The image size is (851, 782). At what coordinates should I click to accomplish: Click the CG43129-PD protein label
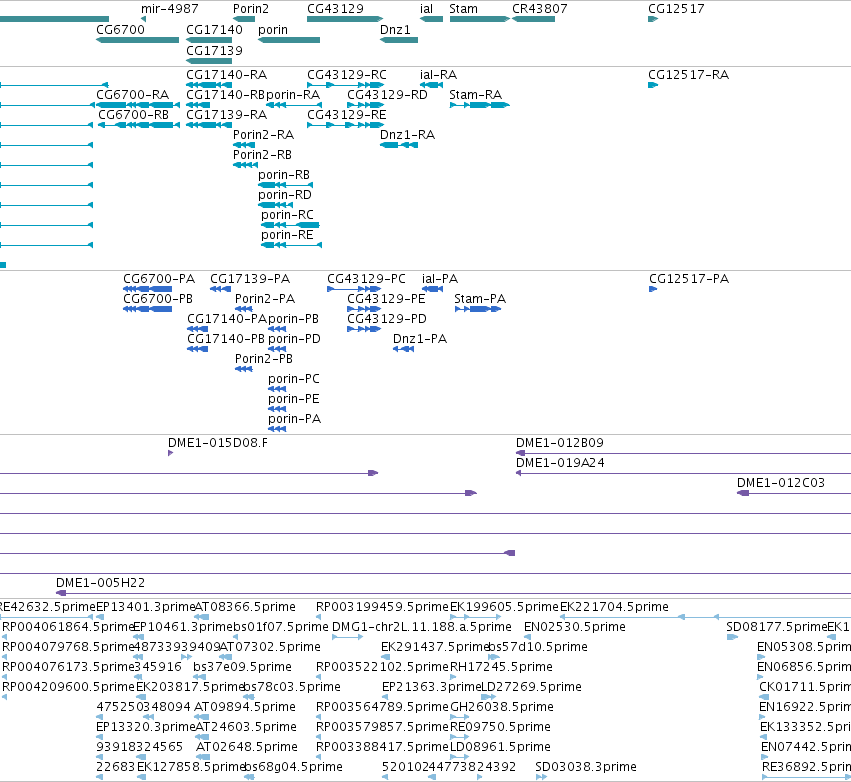pyautogui.click(x=387, y=319)
